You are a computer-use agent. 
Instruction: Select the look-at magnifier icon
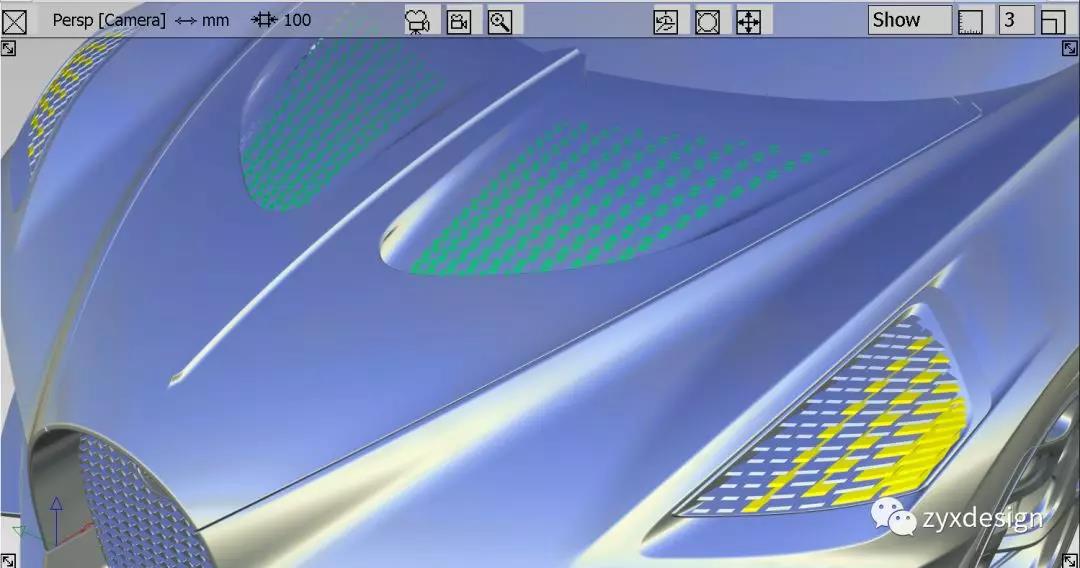point(501,21)
